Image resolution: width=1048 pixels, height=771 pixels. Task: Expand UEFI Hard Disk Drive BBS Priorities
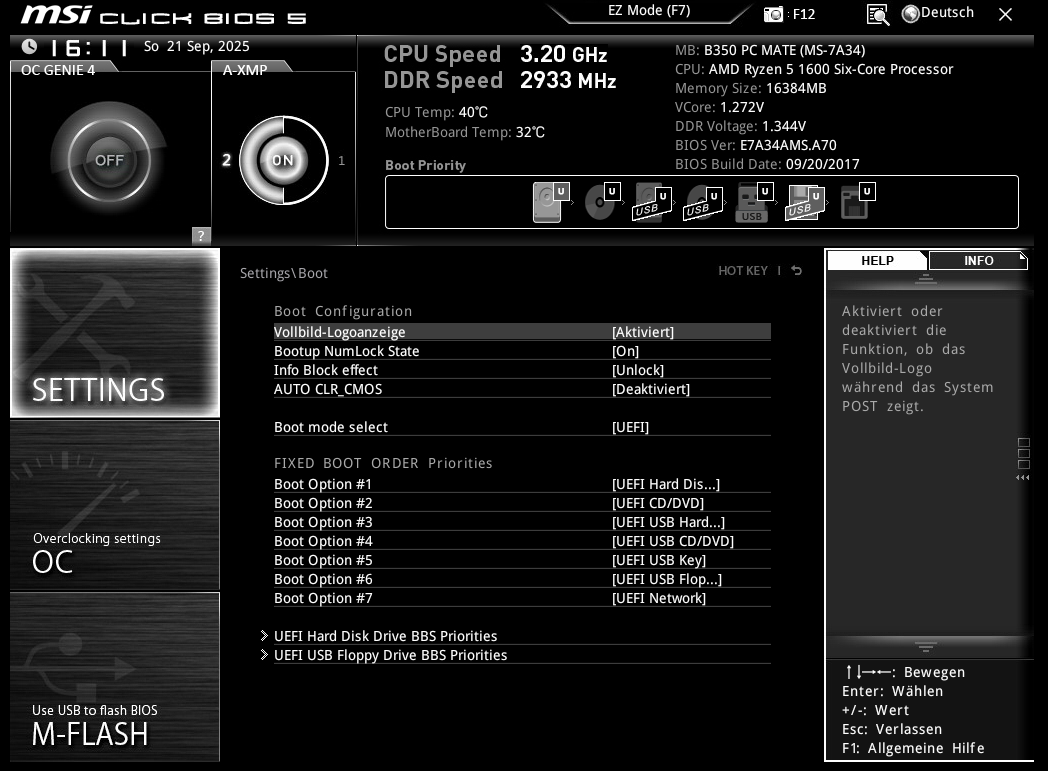[x=386, y=636]
